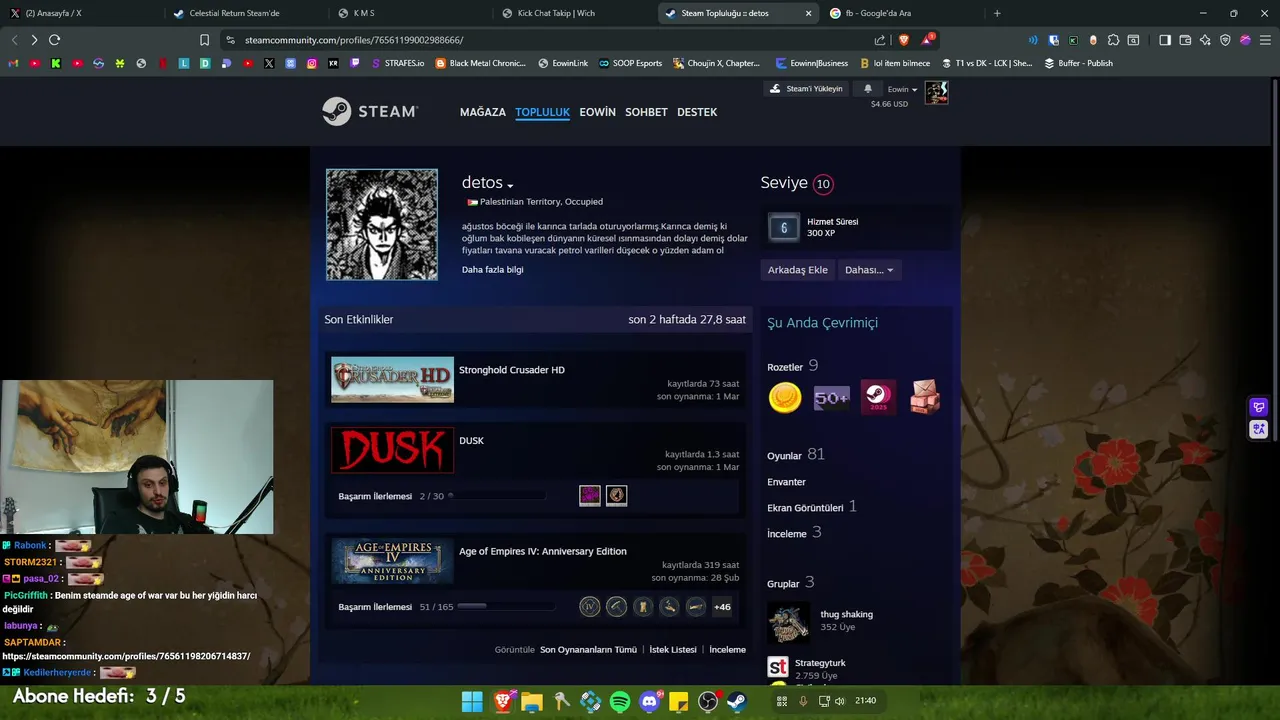
Task: Click the share icon in the address bar
Action: click(x=880, y=40)
